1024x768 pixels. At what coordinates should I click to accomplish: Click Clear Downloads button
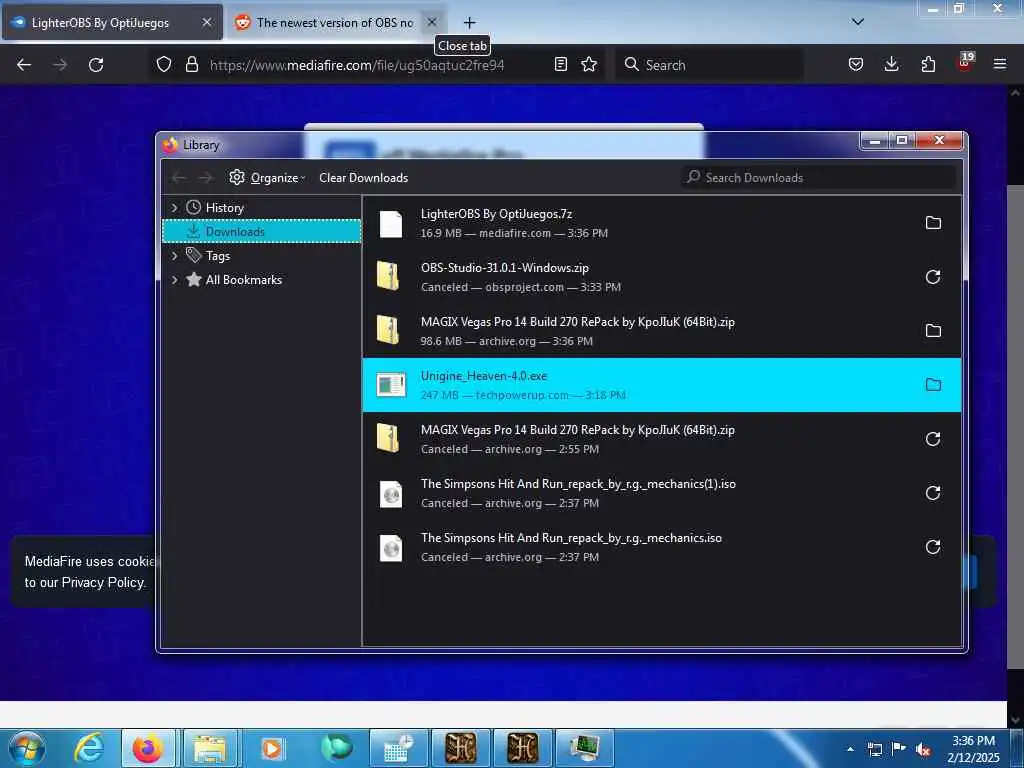click(364, 178)
